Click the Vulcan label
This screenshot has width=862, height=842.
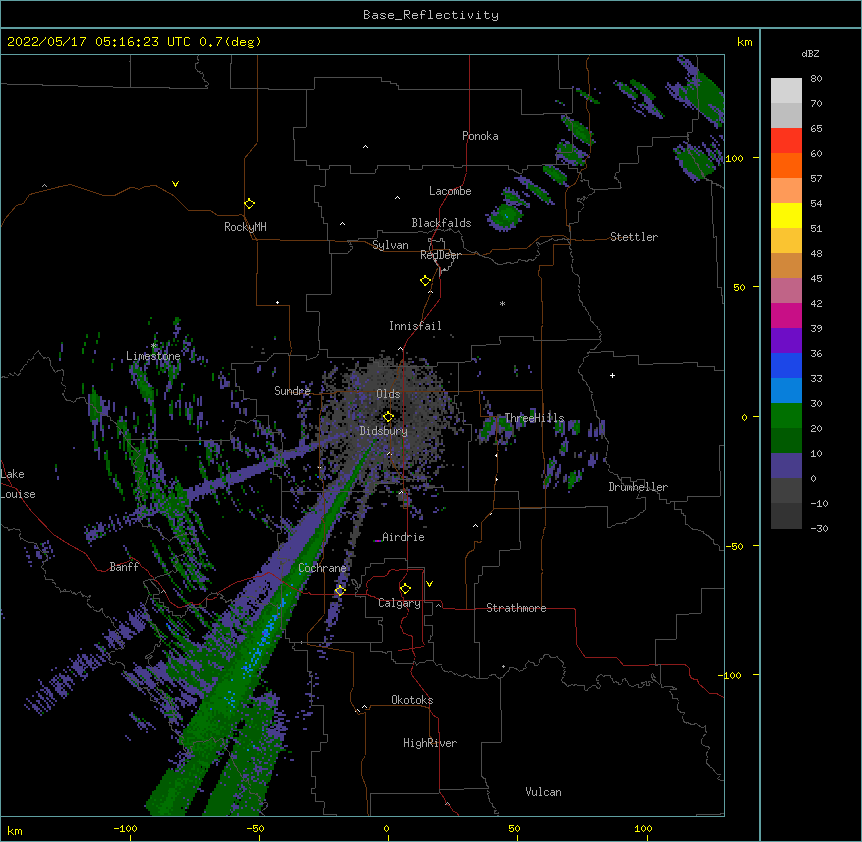[x=543, y=792]
